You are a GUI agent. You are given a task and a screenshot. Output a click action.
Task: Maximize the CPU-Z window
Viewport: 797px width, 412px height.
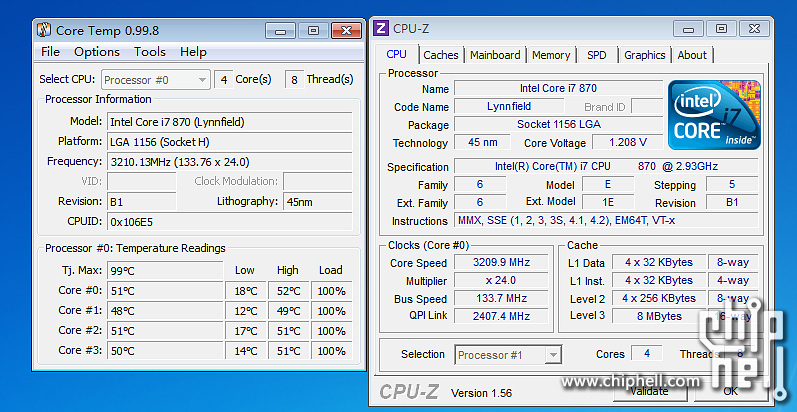tap(721, 29)
